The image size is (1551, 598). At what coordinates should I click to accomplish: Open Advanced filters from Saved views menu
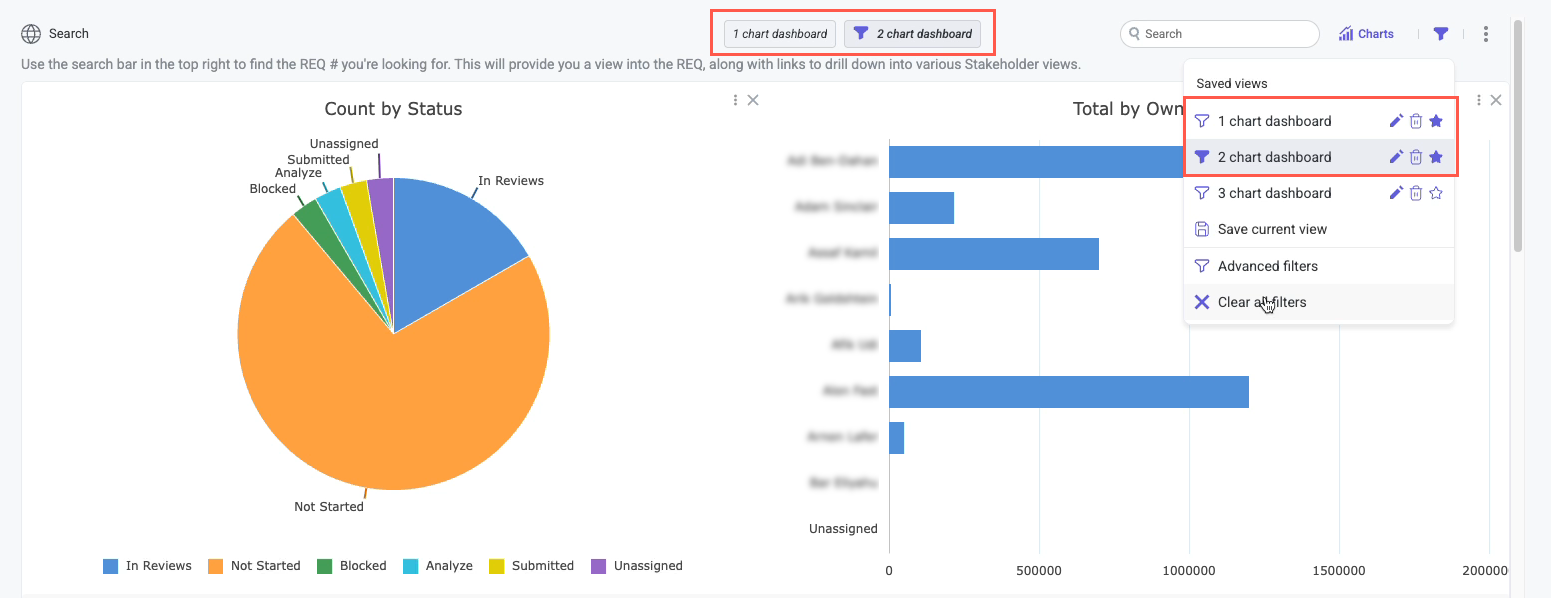click(x=1267, y=265)
